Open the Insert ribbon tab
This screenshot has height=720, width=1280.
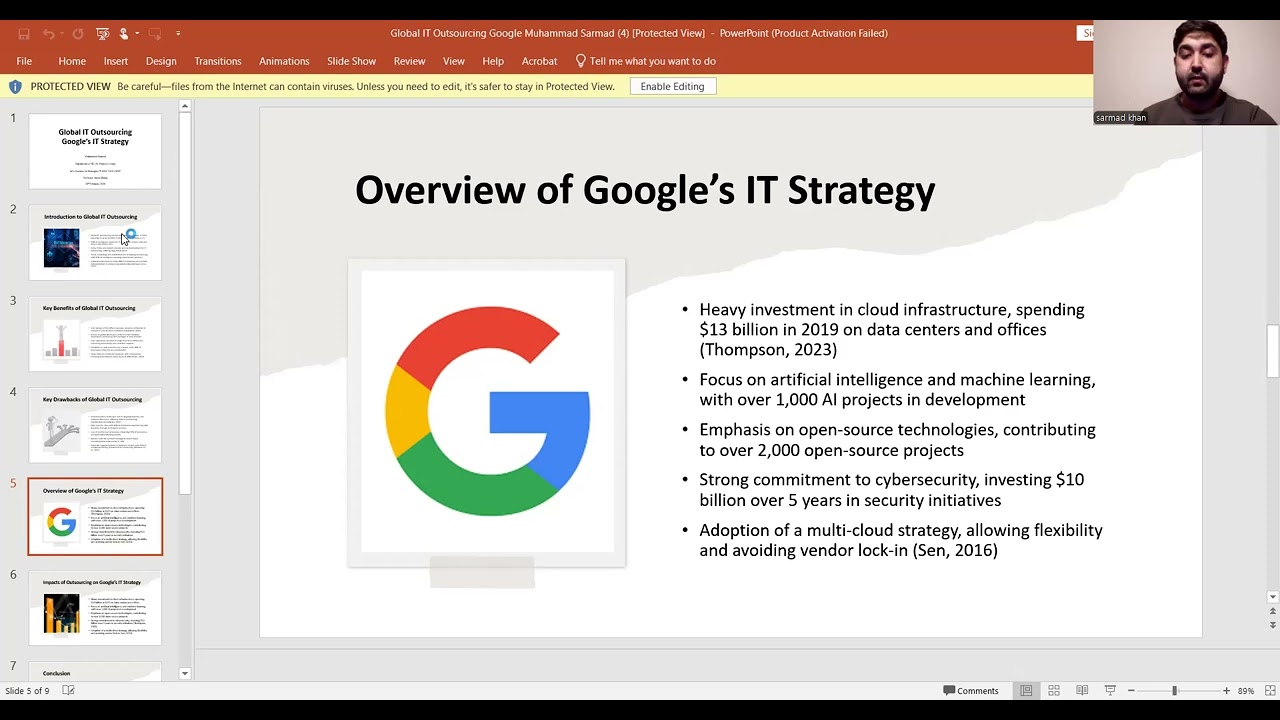(116, 61)
